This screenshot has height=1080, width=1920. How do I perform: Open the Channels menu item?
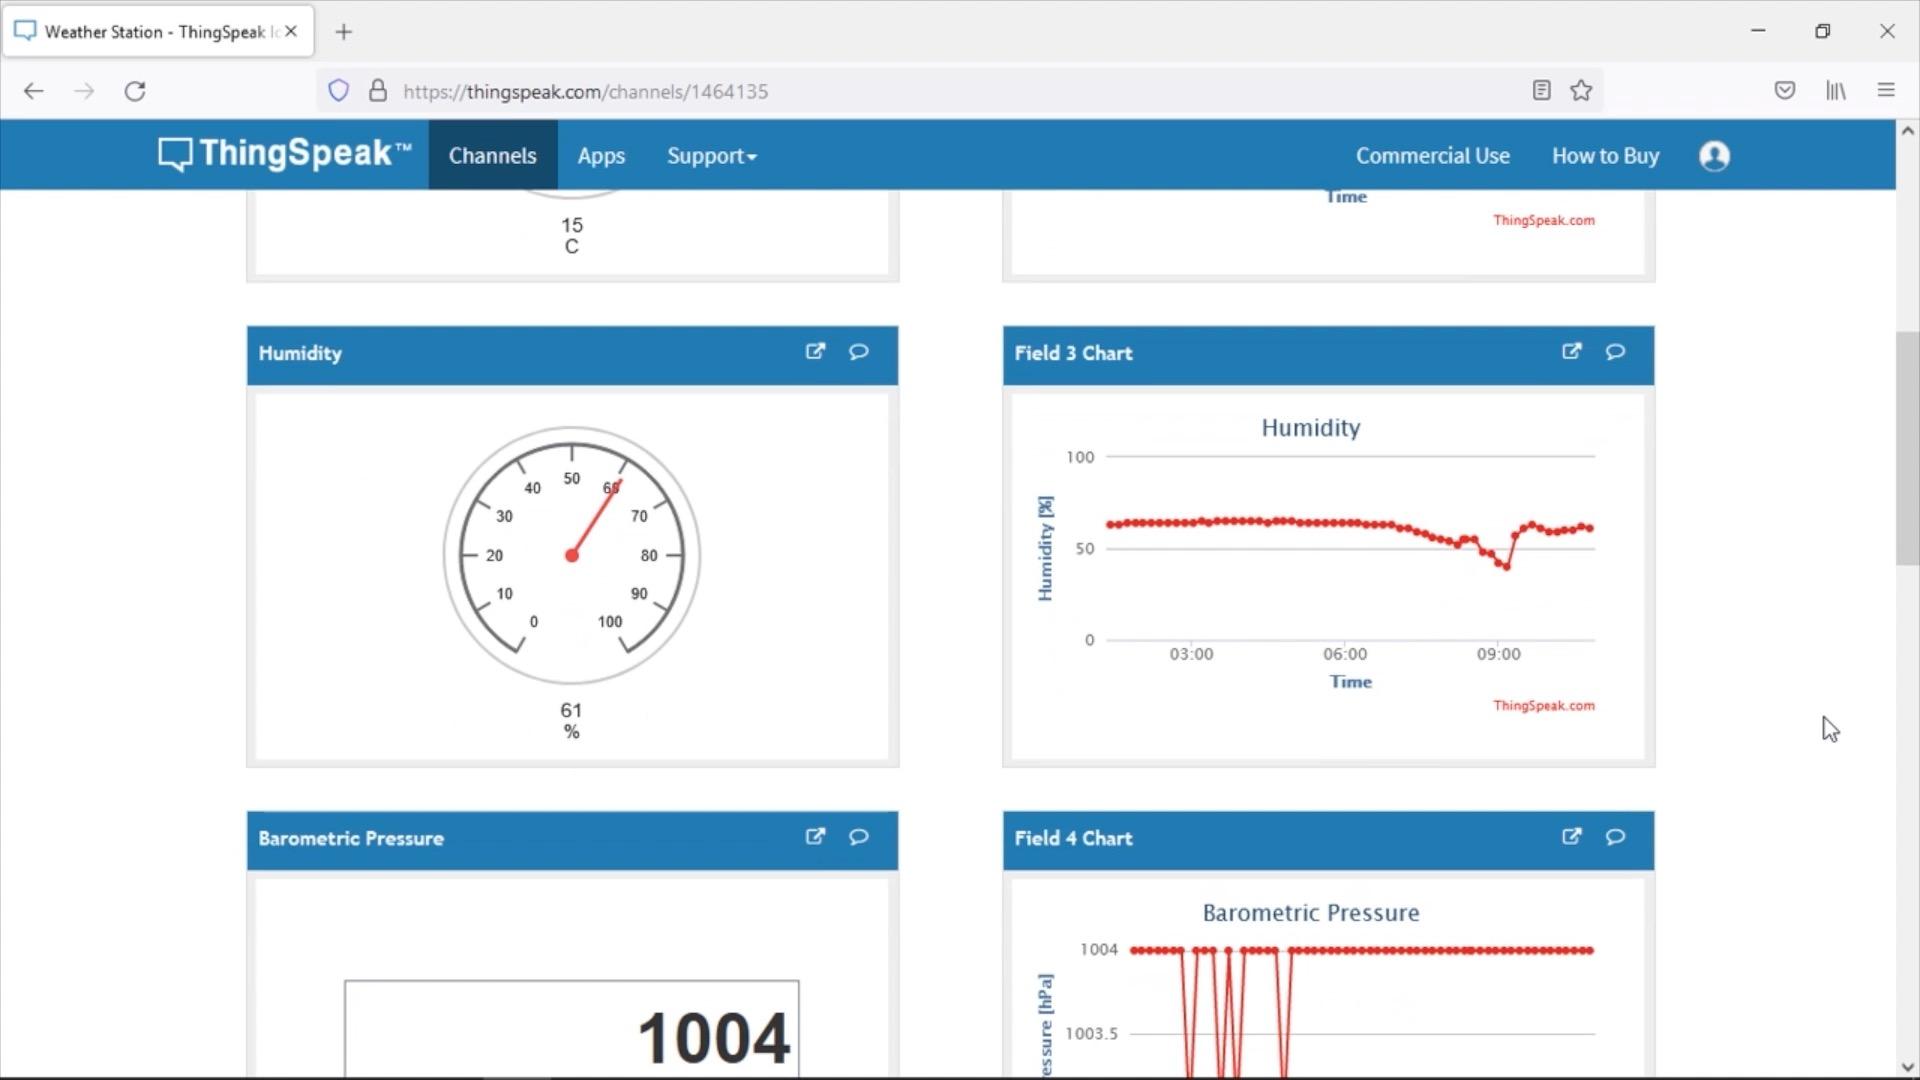point(492,156)
